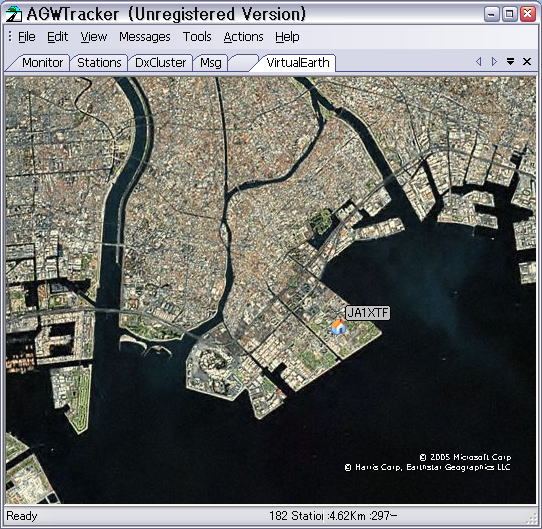Image resolution: width=542 pixels, height=529 pixels.
Task: Switch to the DxCluster tab
Action: point(160,63)
